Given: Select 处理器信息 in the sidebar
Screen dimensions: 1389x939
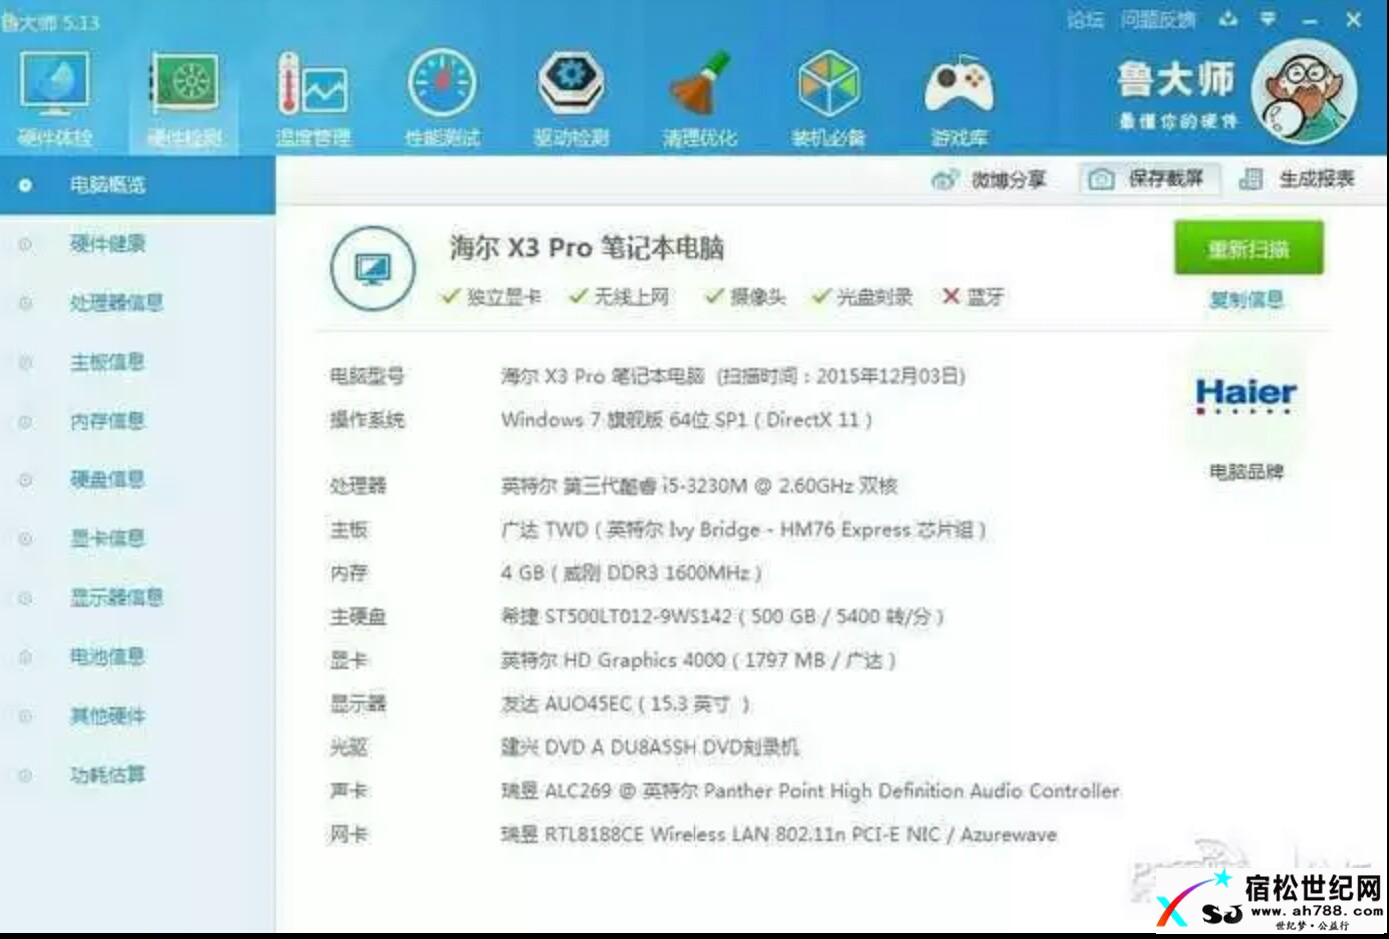Looking at the screenshot, I should [116, 303].
